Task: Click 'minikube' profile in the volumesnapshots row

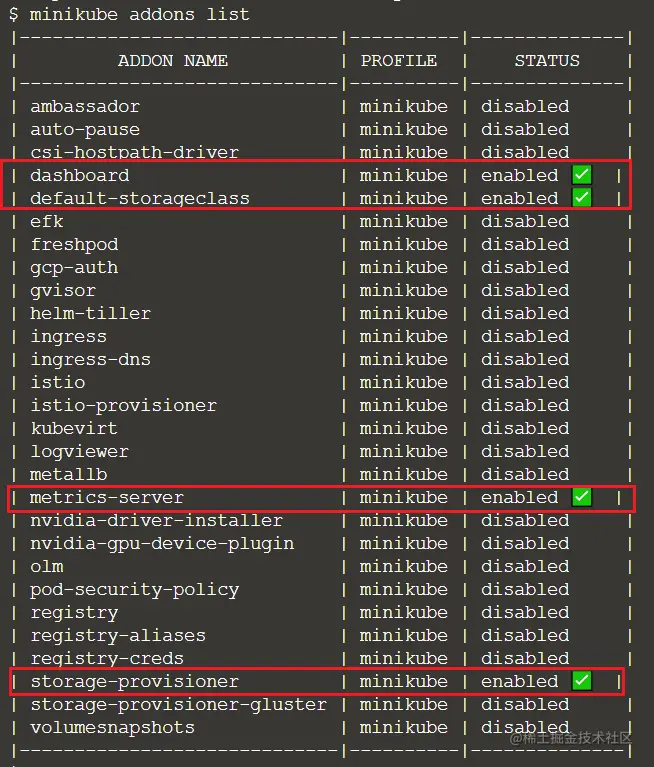Action: [x=404, y=727]
